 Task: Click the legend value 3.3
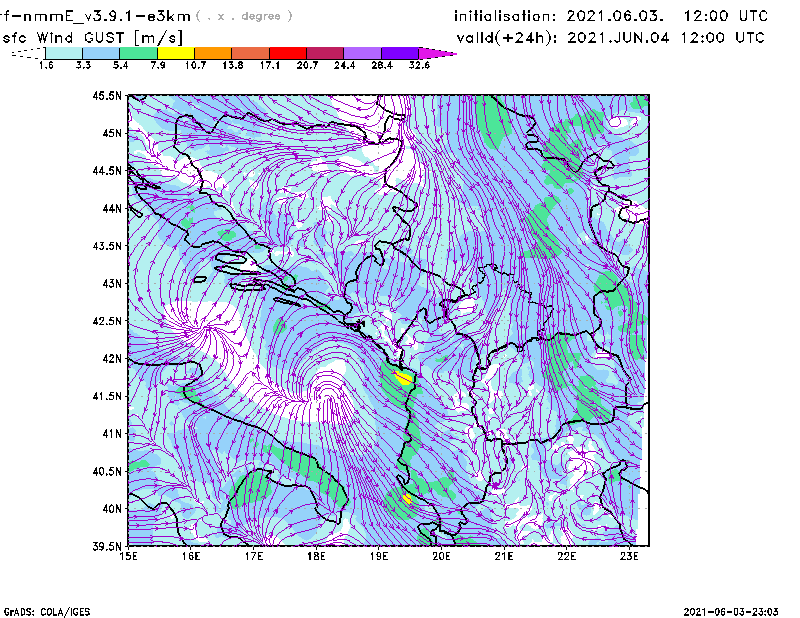(x=83, y=65)
